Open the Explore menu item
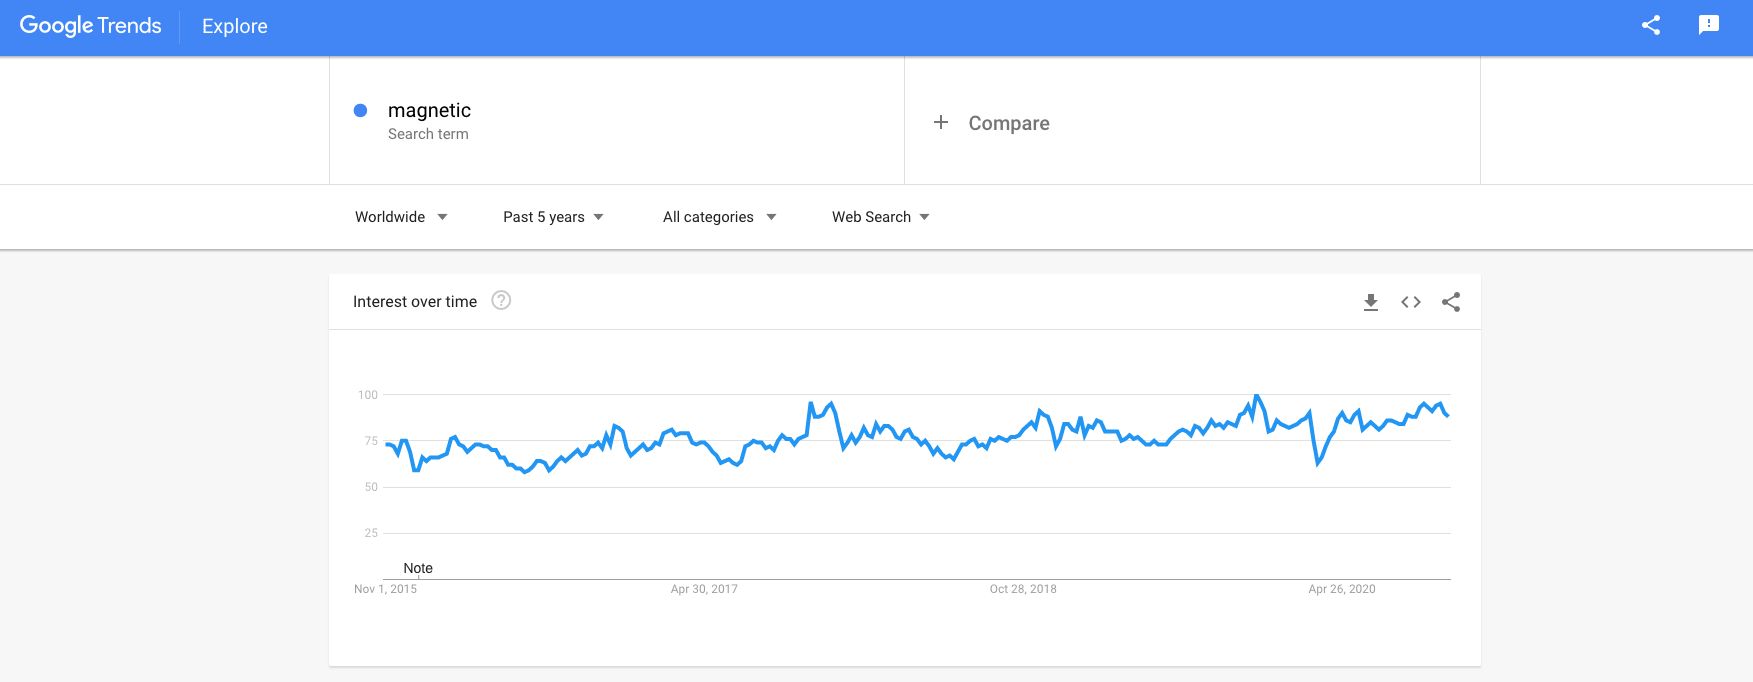This screenshot has width=1753, height=682. click(x=233, y=26)
